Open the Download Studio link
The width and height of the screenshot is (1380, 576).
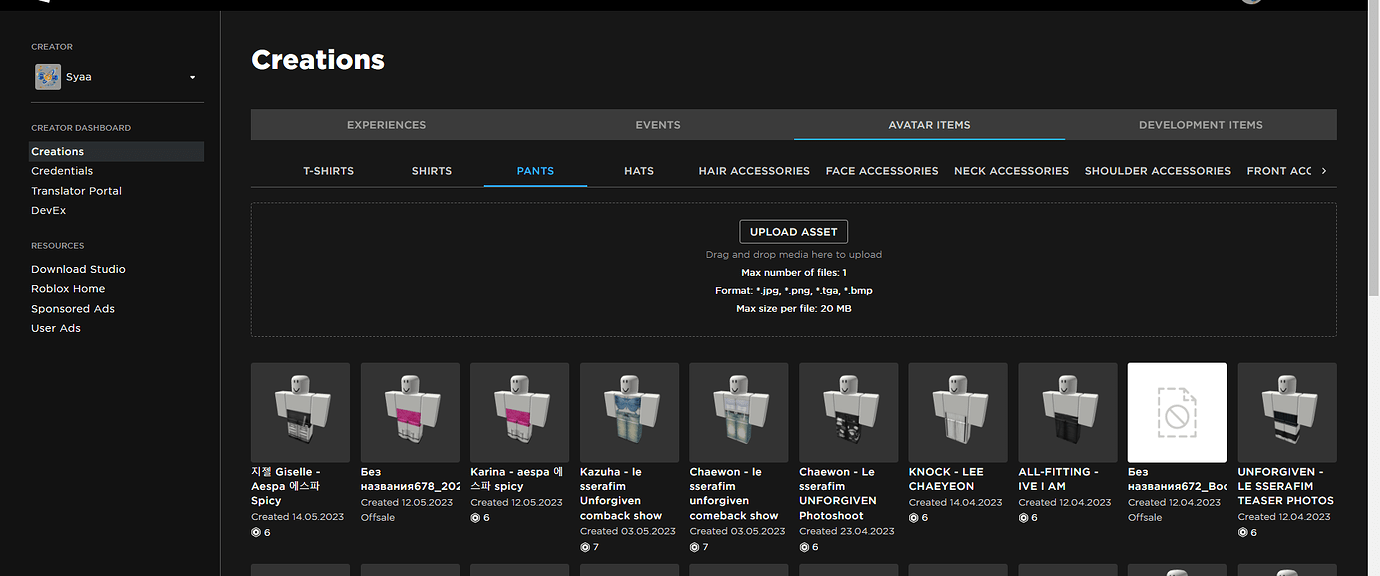point(78,268)
